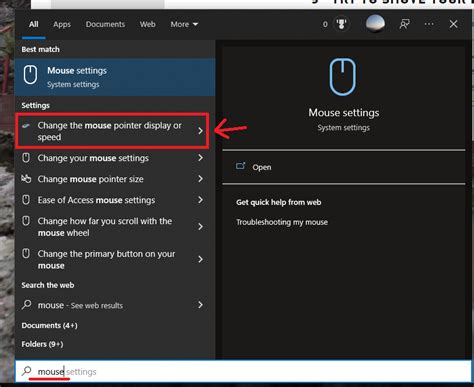Expand arrow for mouse pointer display or speed
The height and width of the screenshot is (387, 474).
pyautogui.click(x=200, y=131)
